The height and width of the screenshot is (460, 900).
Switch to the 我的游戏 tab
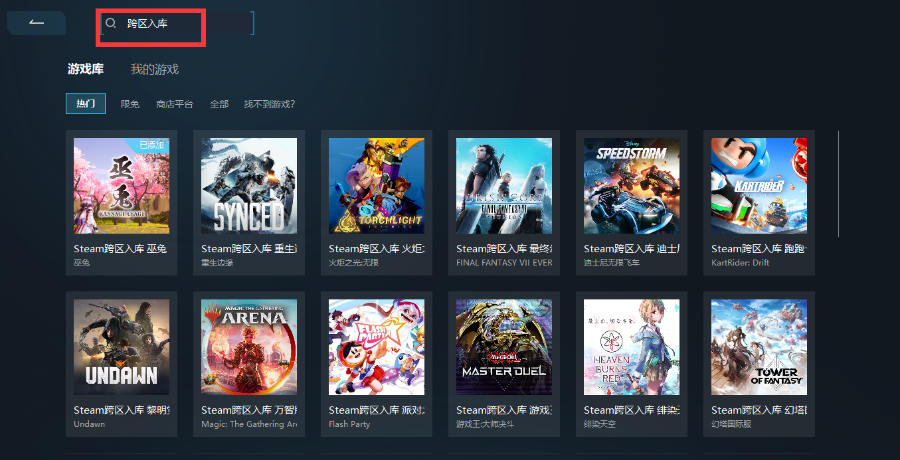[x=154, y=69]
